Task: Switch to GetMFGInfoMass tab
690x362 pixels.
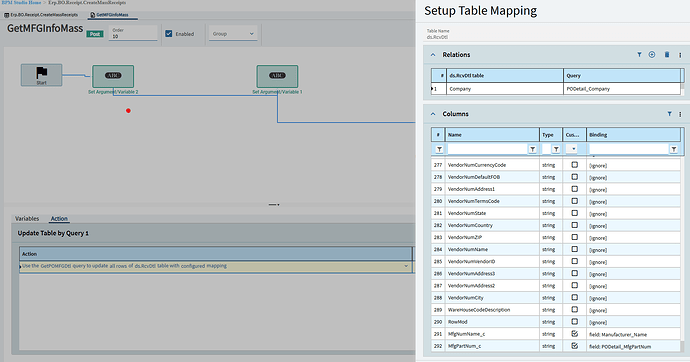Action: point(109,15)
